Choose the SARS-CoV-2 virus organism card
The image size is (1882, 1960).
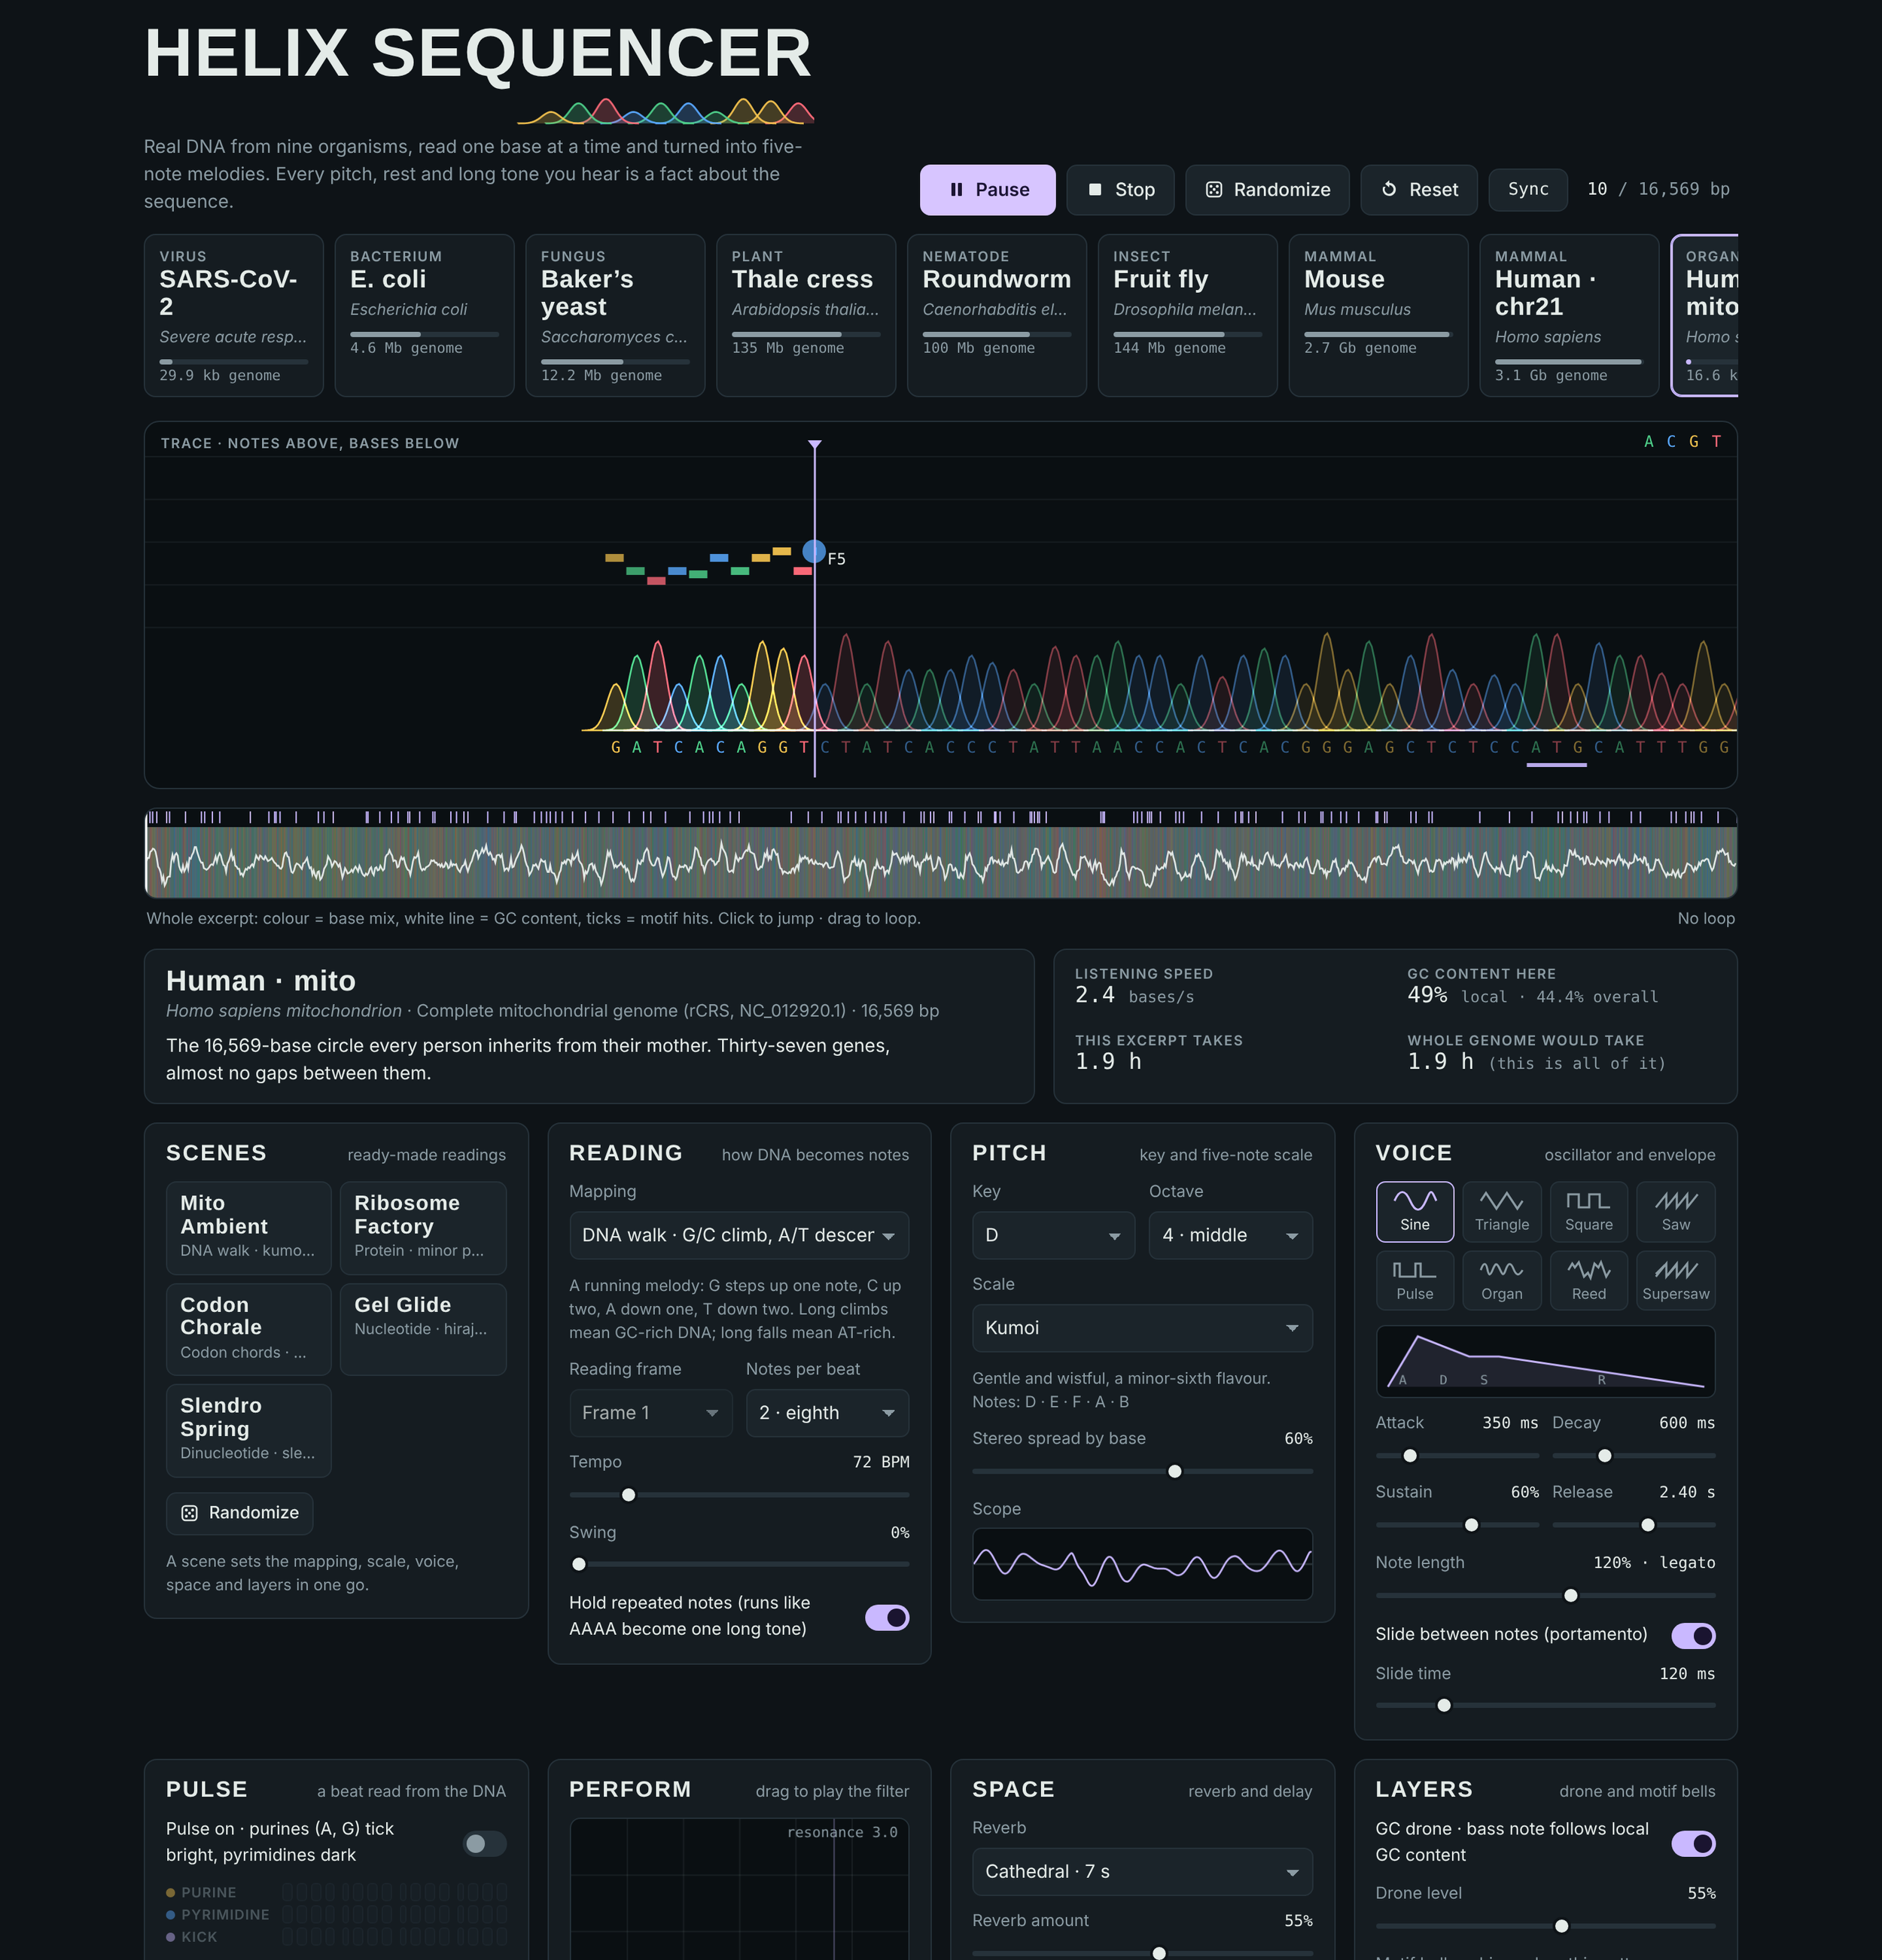233,316
